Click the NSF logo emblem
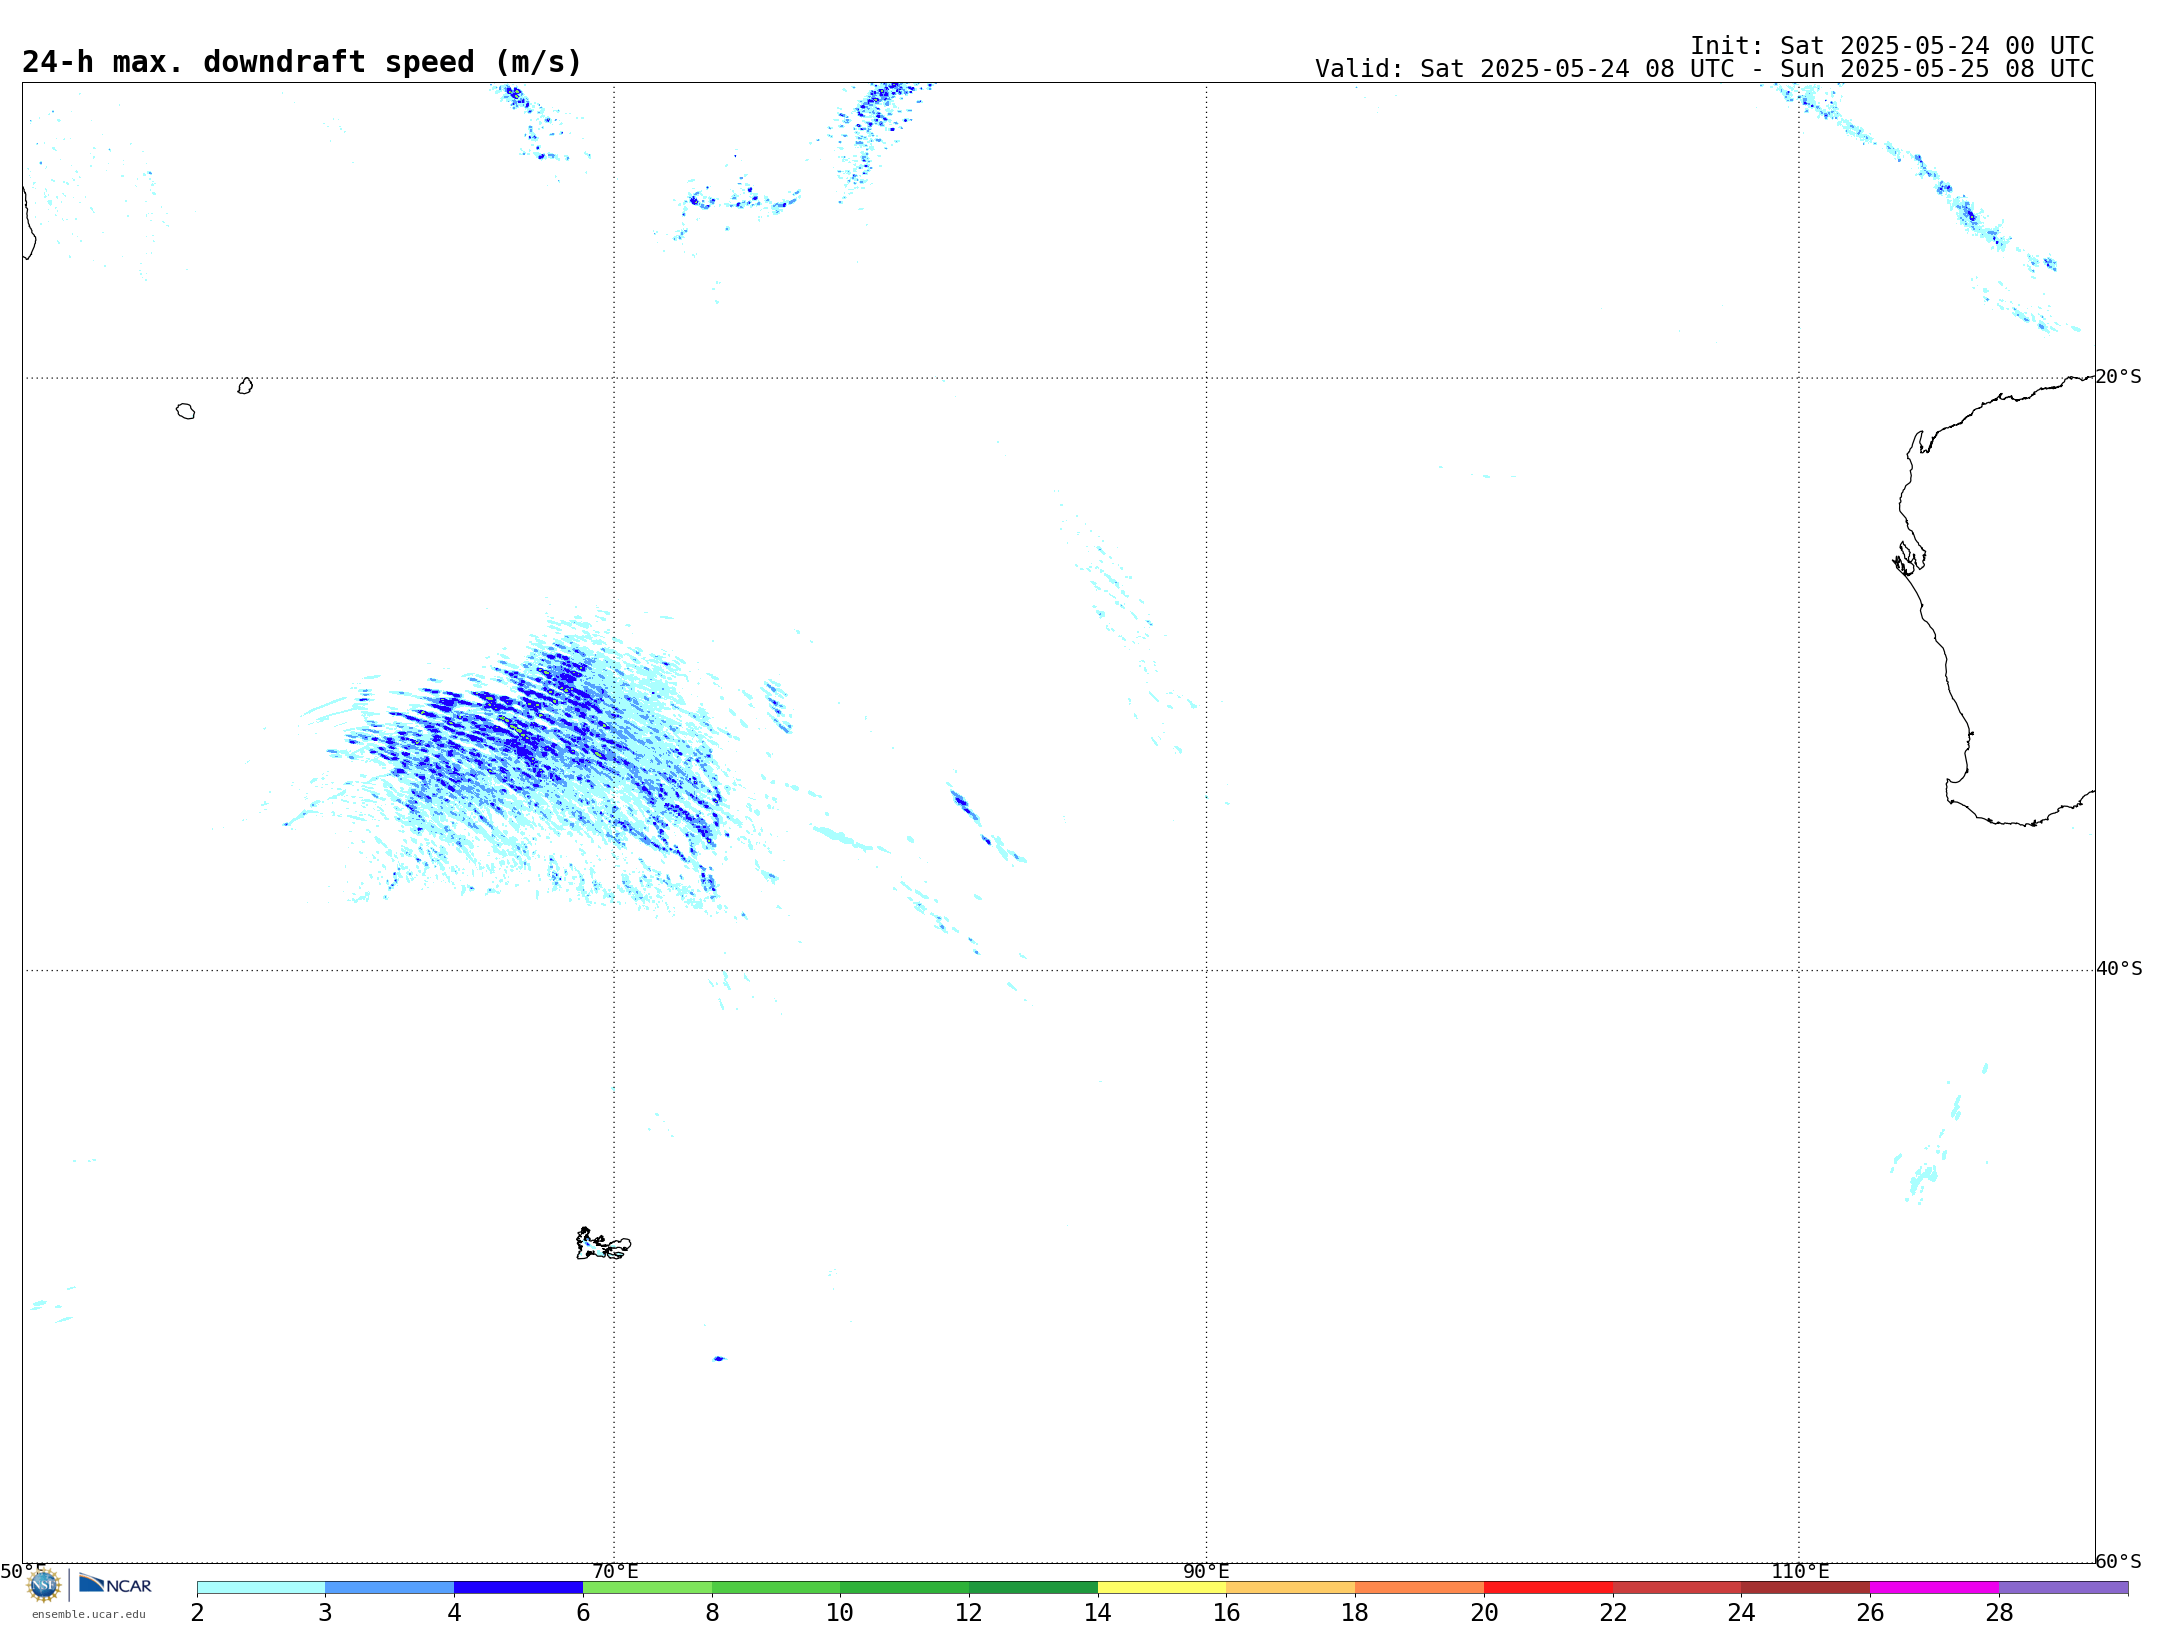The image size is (2160, 1626). click(44, 1585)
